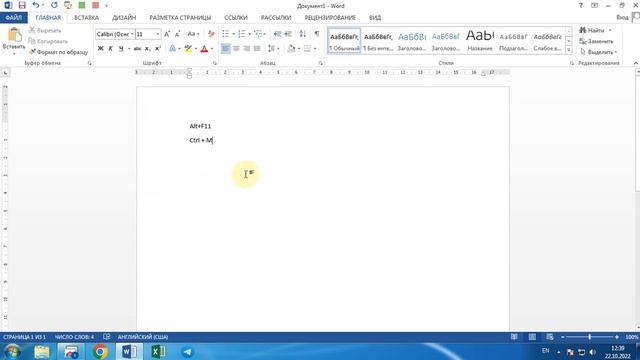The height and width of the screenshot is (360, 640).
Task: Toggle underline Ч formatting
Action: pos(121,49)
